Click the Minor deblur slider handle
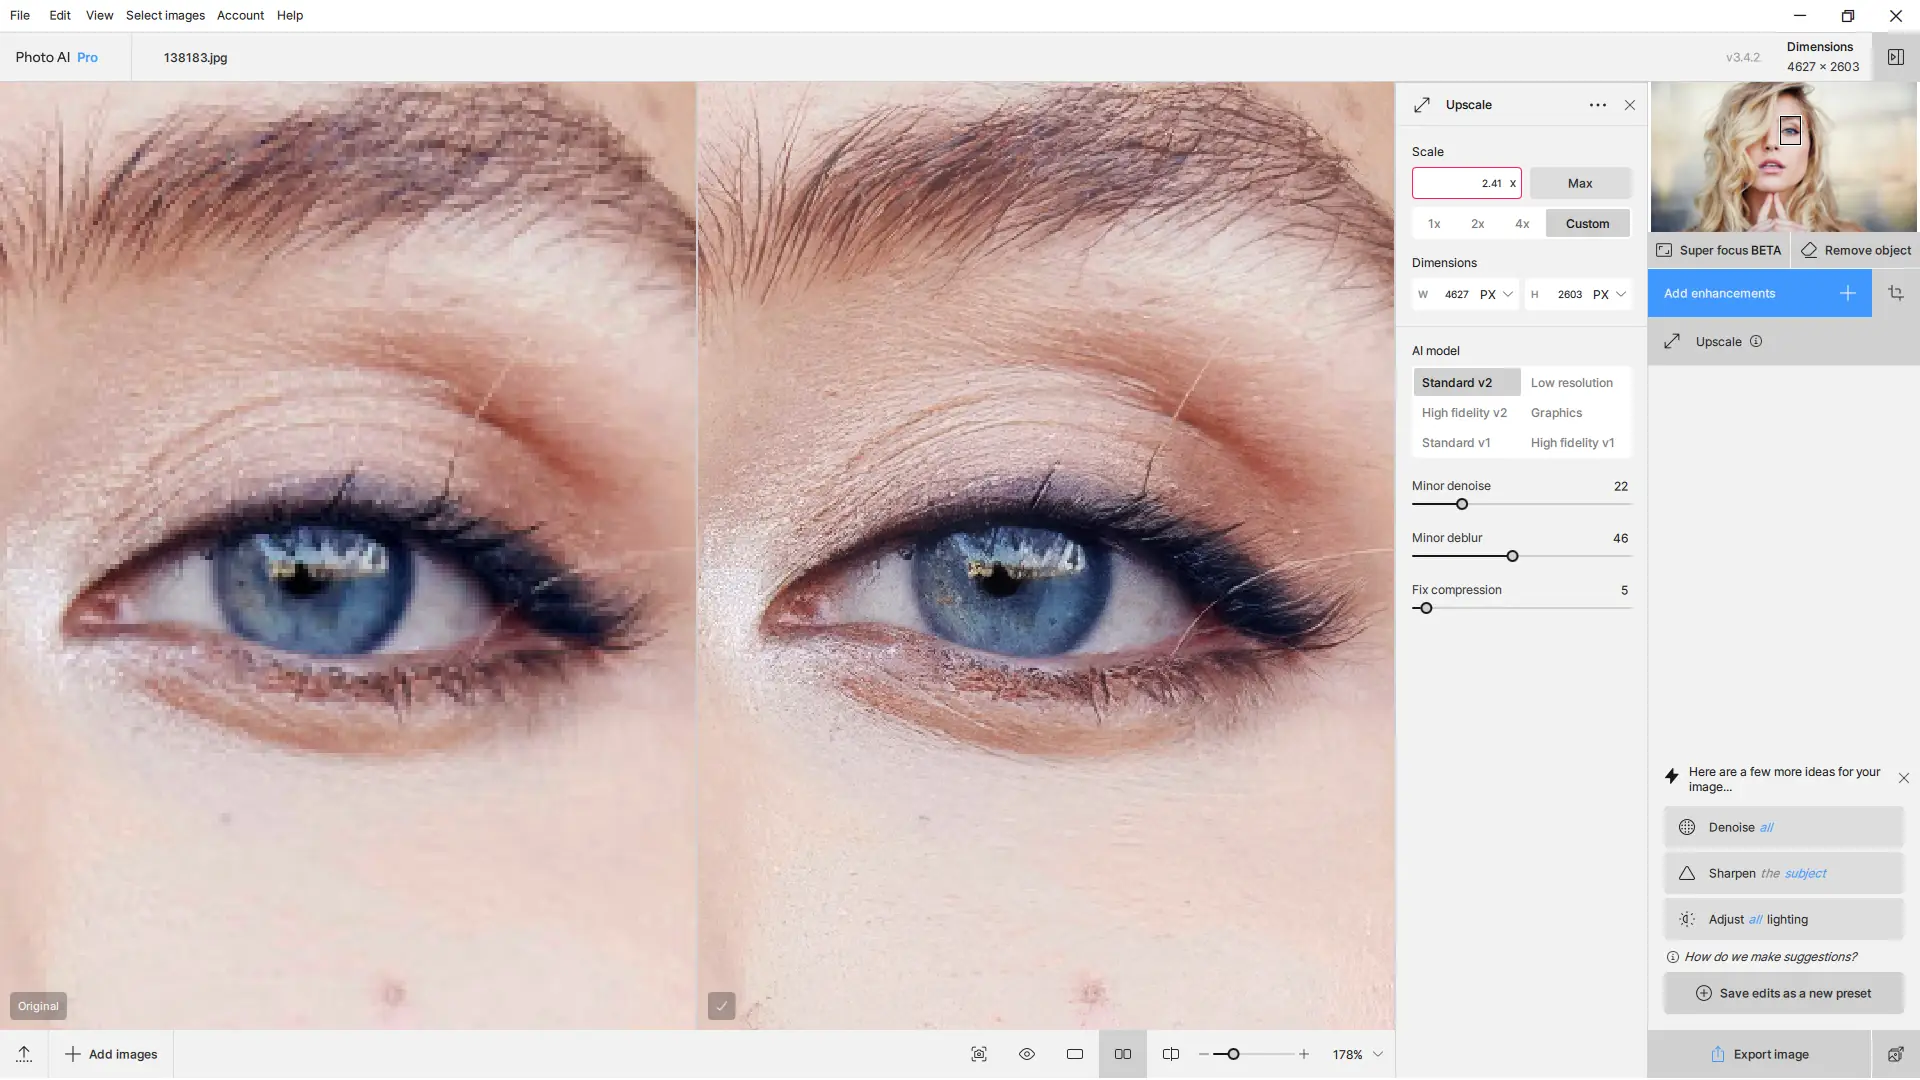Screen dimensions: 1920x1080 tap(1512, 556)
